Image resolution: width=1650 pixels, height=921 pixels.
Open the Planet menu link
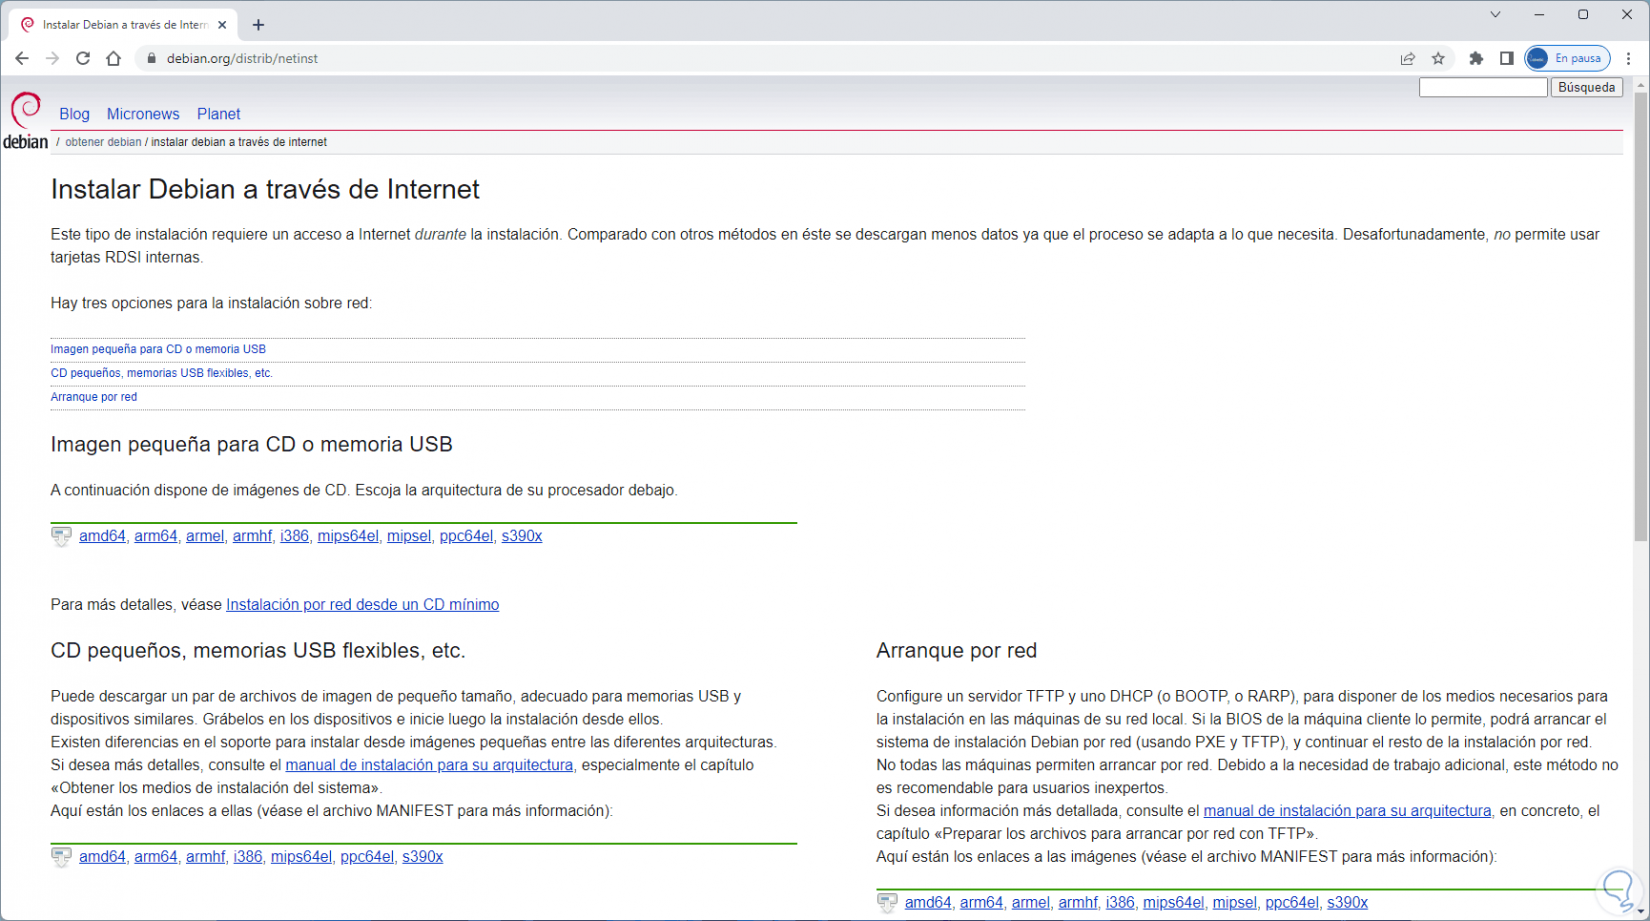click(x=219, y=114)
